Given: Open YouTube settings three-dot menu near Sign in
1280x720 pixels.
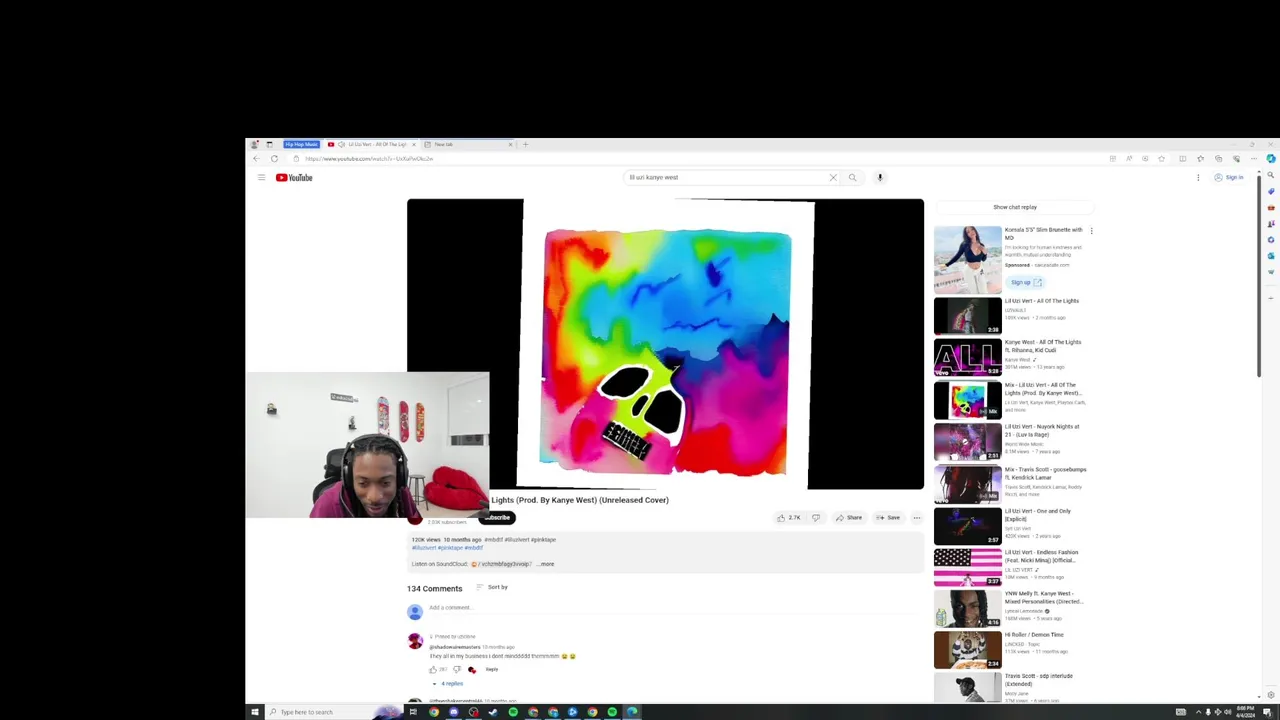Looking at the screenshot, I should click(x=1198, y=178).
